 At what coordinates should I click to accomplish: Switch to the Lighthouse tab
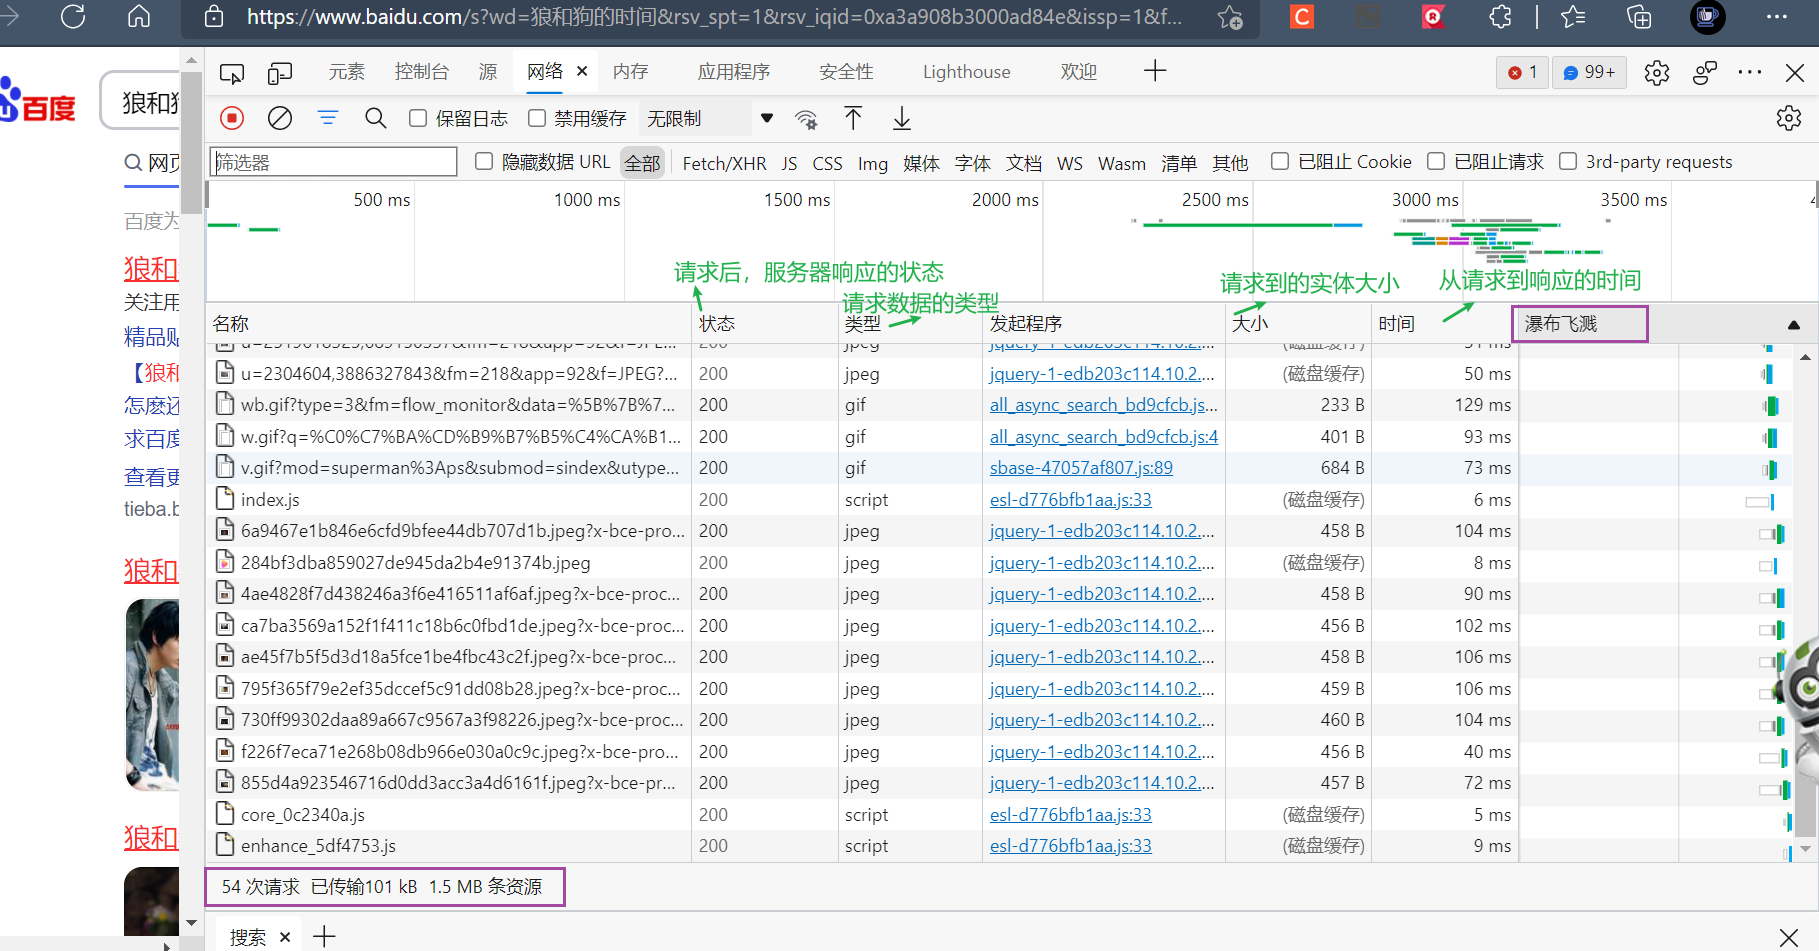(967, 72)
